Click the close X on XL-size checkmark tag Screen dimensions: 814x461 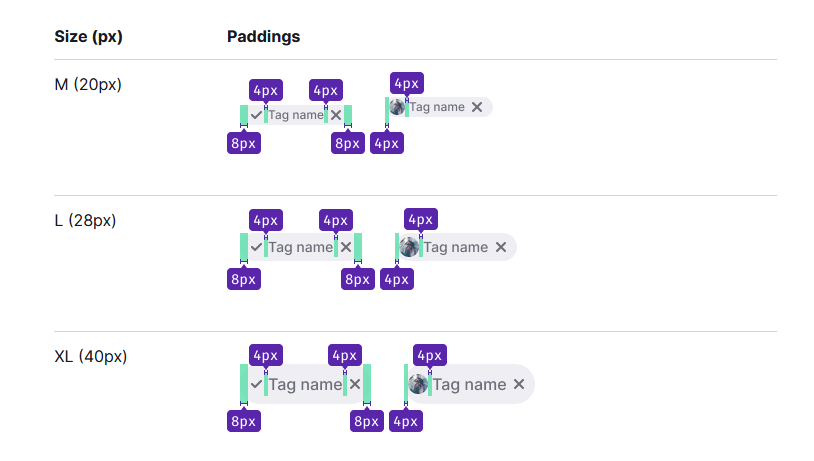(355, 384)
